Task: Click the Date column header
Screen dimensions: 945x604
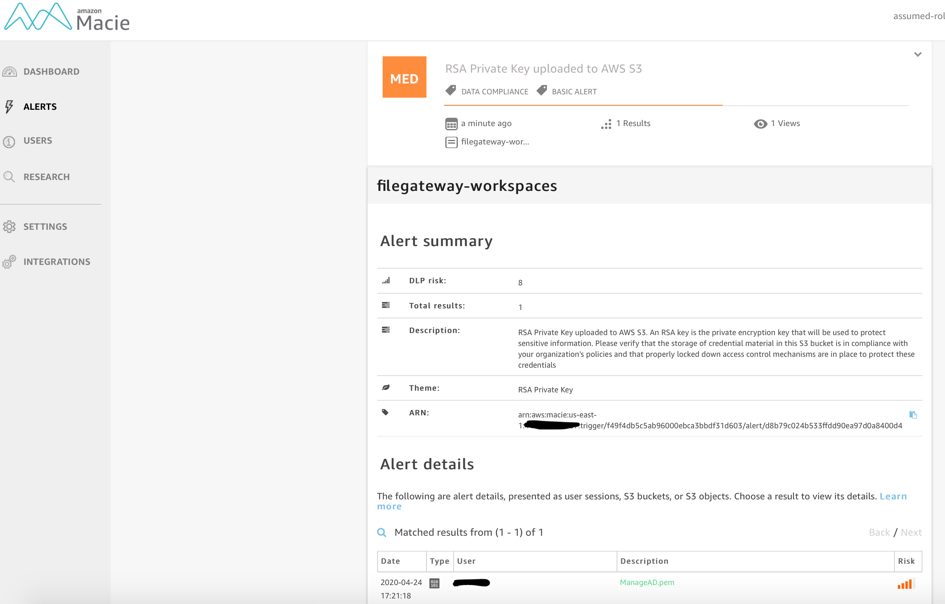Action: (391, 561)
